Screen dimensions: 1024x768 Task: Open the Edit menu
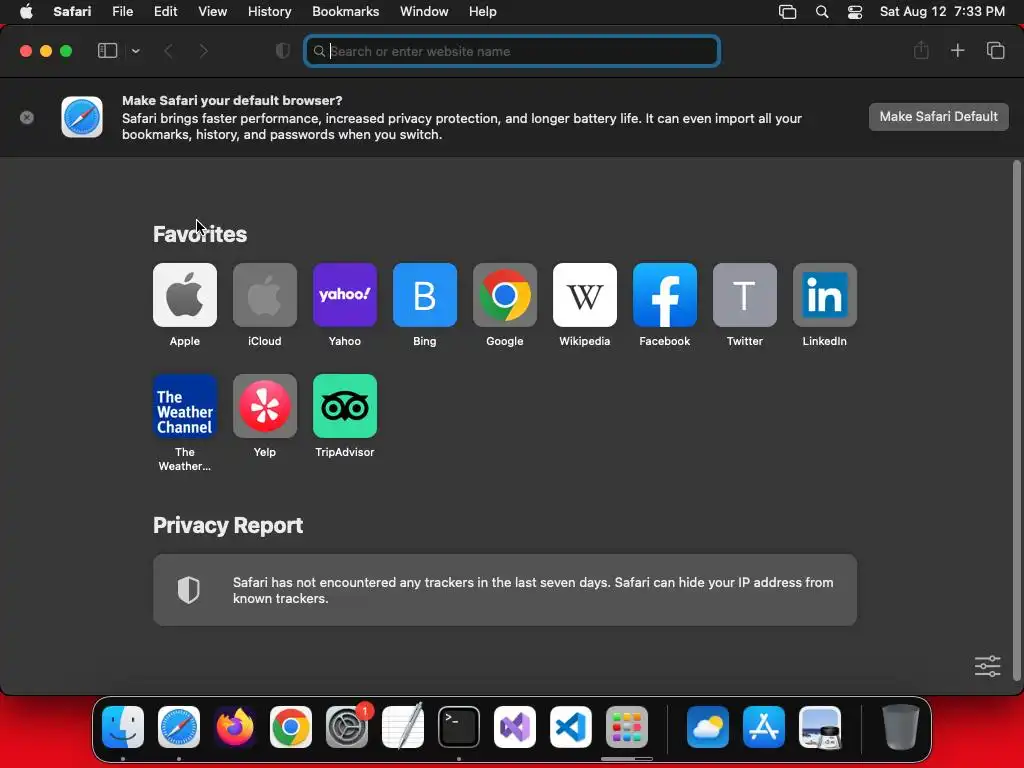point(165,12)
